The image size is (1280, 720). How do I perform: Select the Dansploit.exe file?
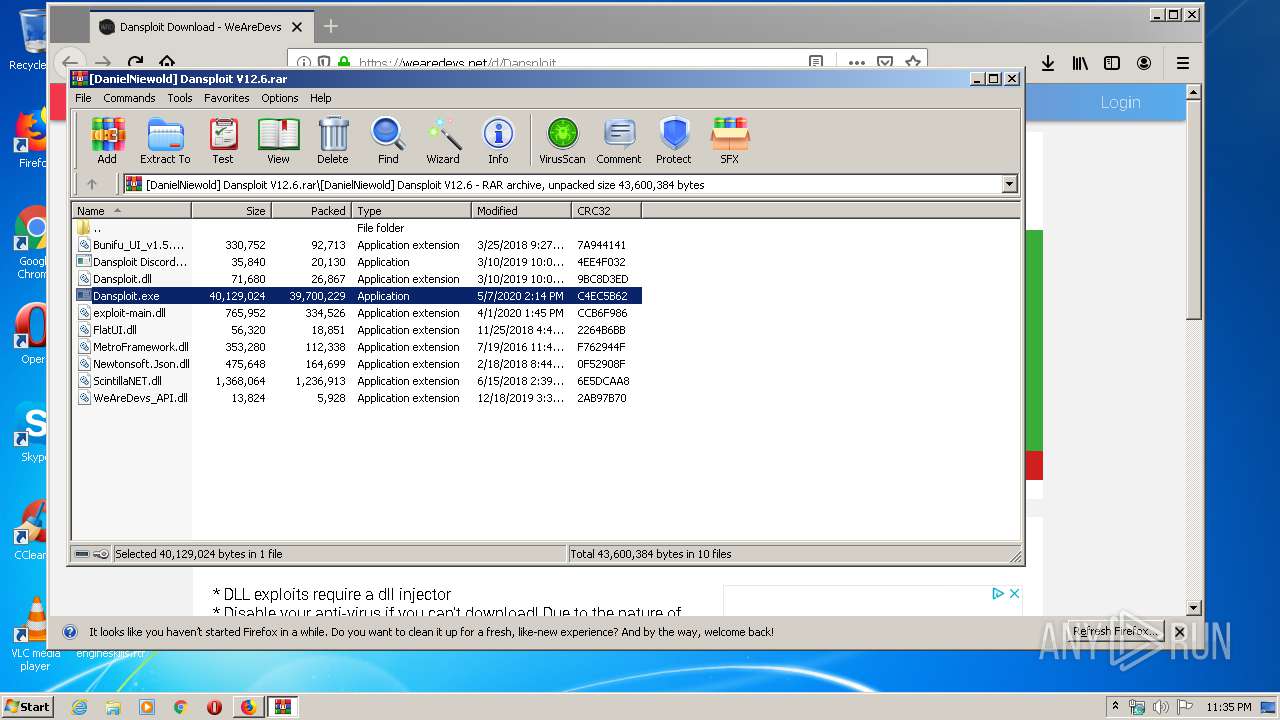[357, 296]
